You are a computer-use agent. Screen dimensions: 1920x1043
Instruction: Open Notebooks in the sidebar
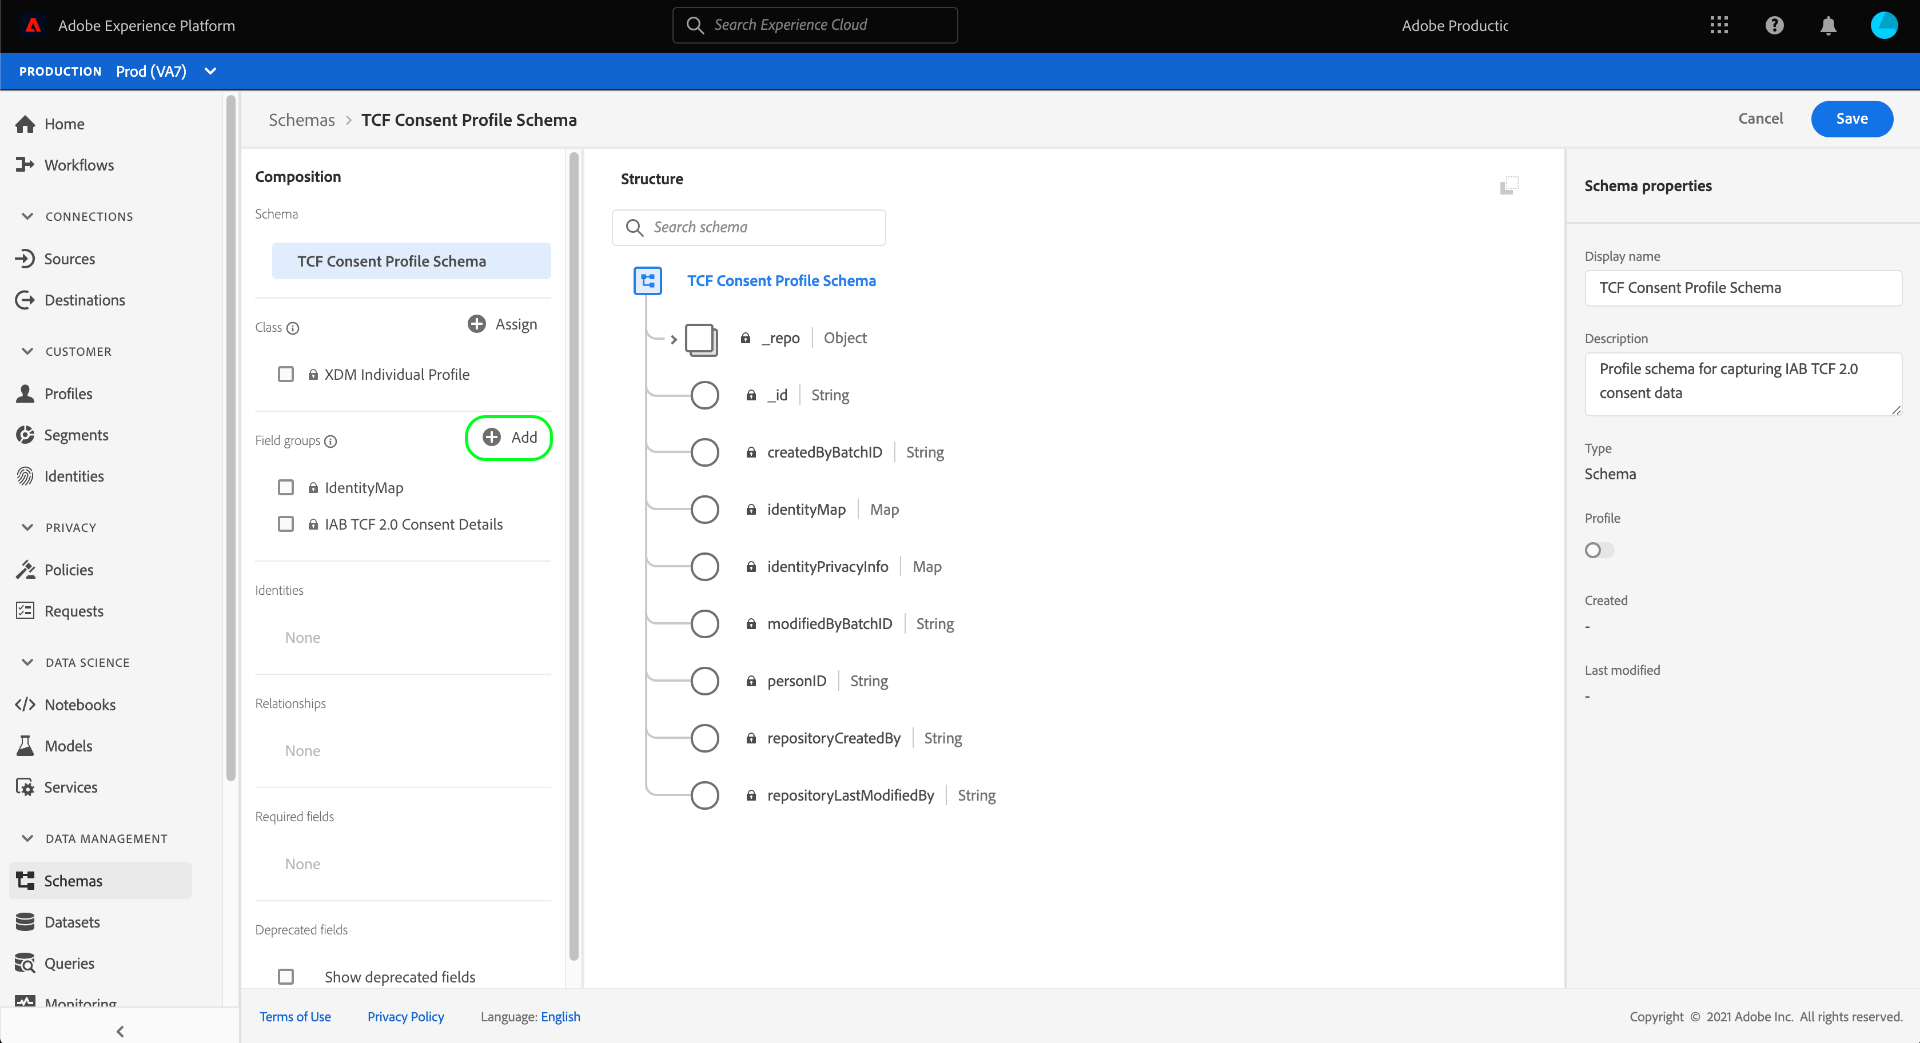click(x=80, y=705)
